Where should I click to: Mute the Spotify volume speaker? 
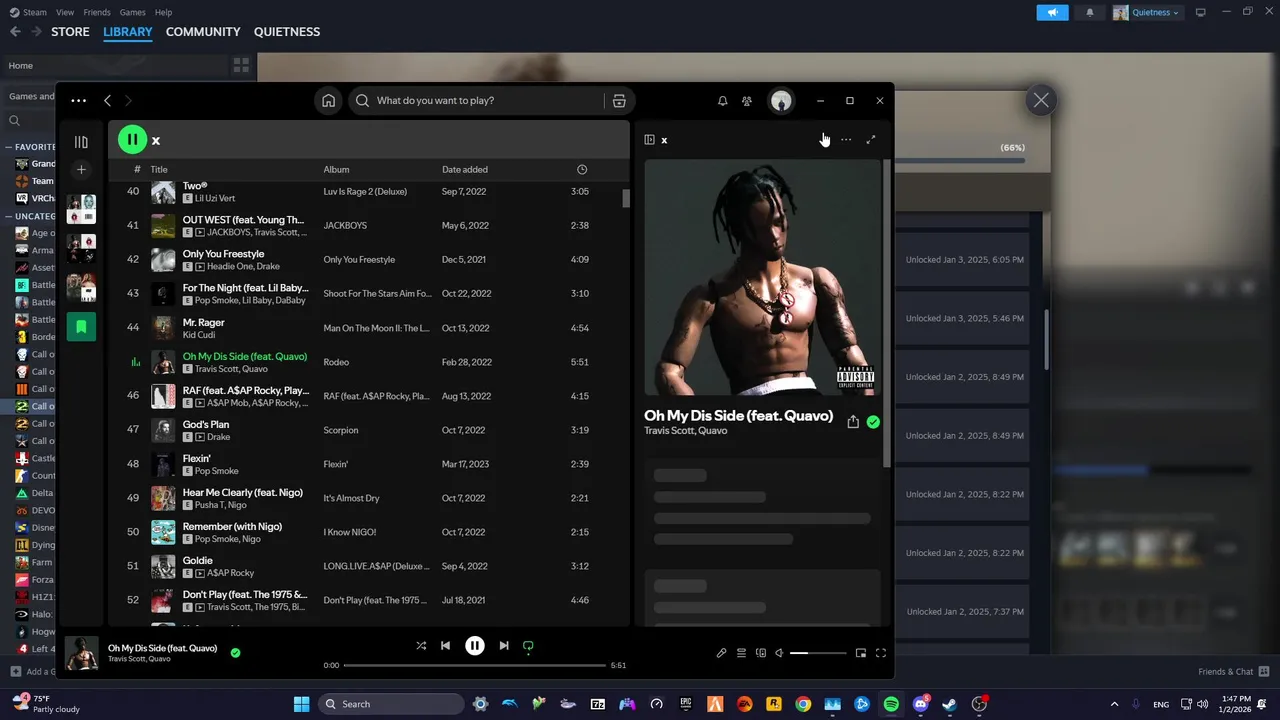[780, 653]
